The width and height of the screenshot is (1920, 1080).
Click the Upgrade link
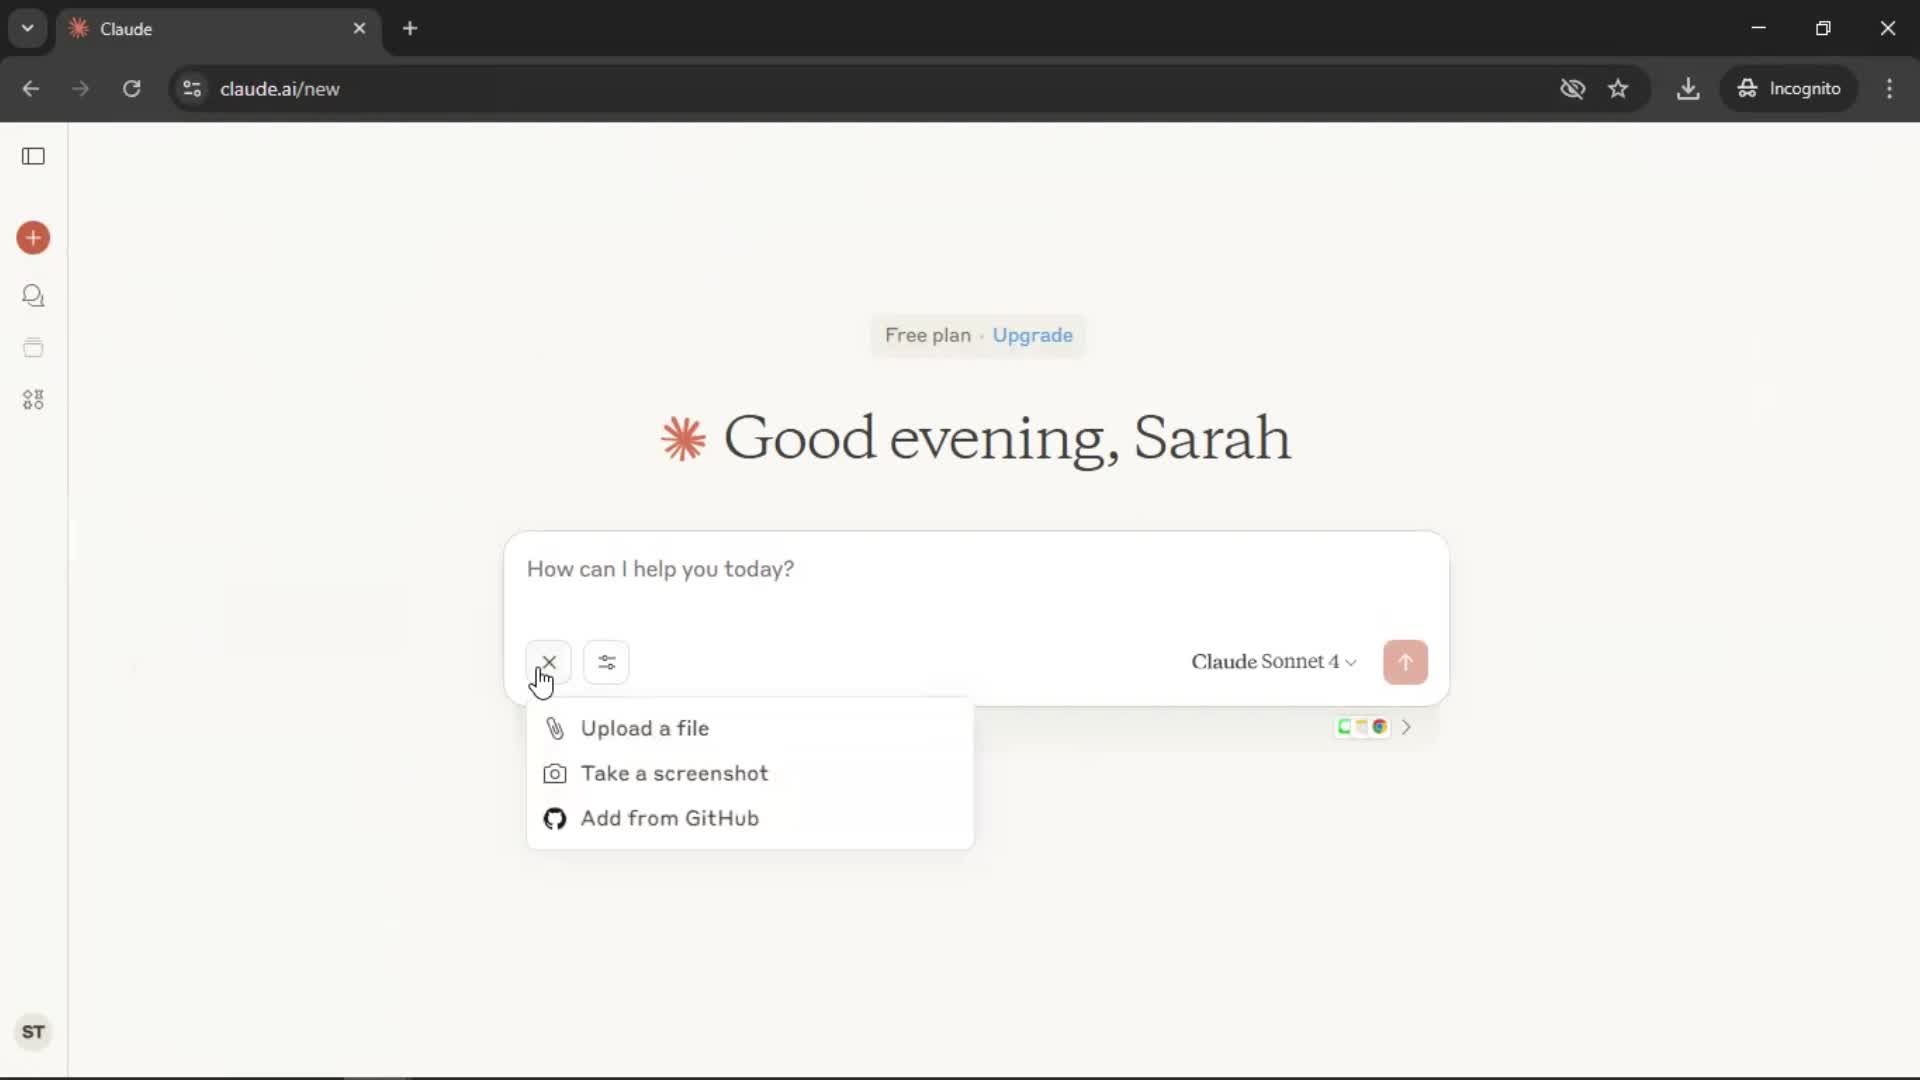(1032, 335)
